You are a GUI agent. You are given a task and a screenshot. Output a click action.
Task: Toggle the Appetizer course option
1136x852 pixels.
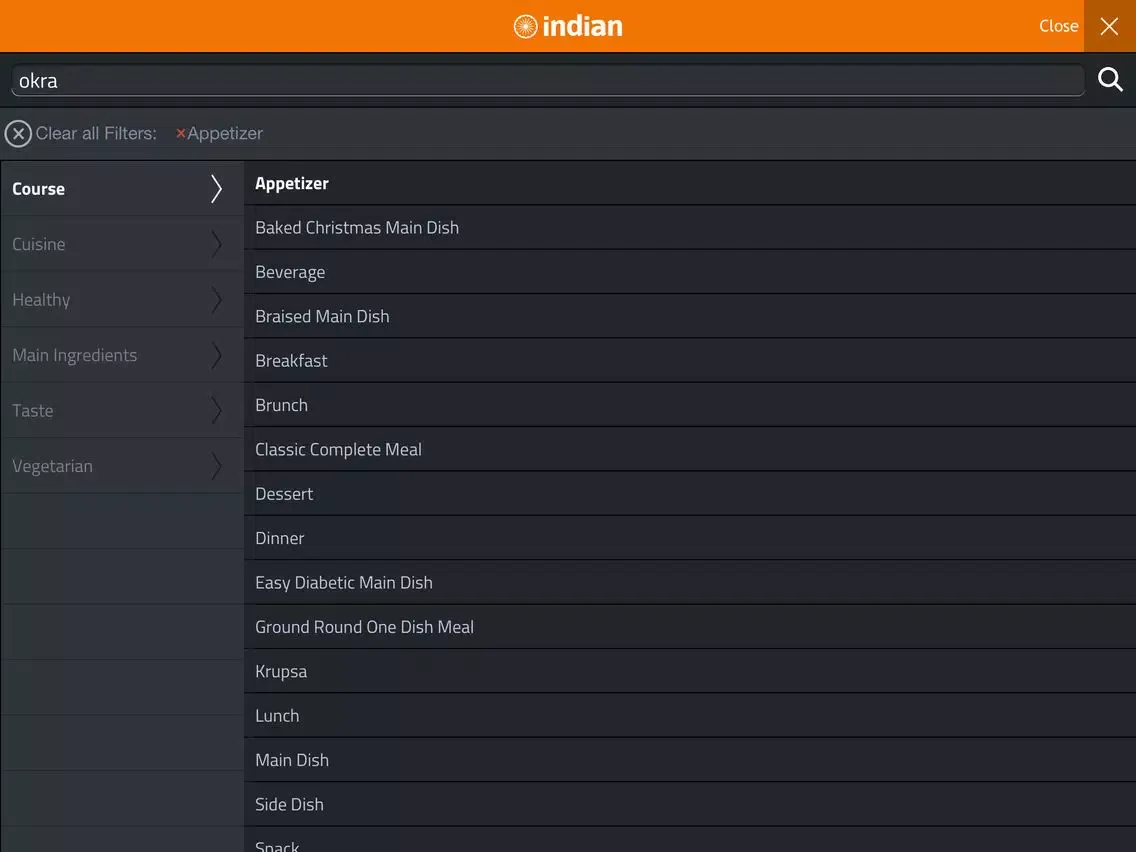tap(292, 184)
